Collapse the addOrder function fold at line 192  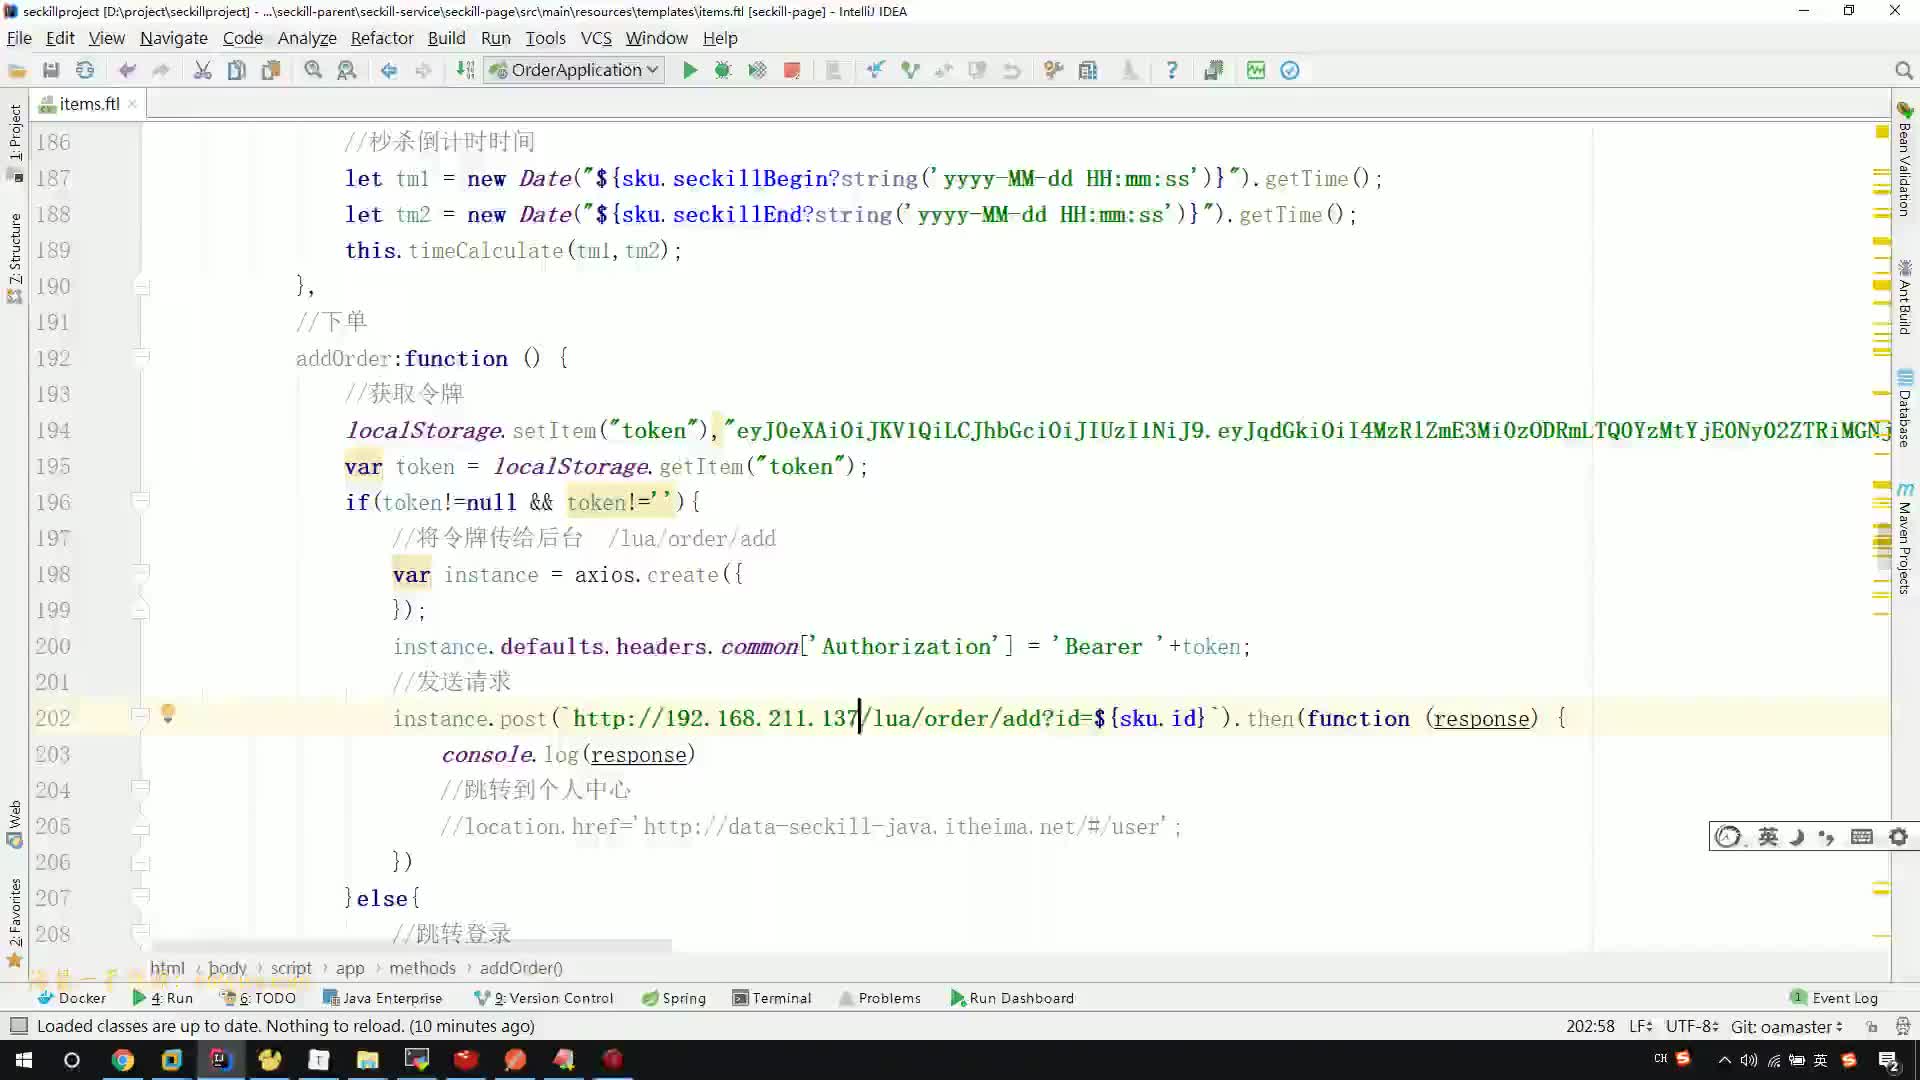click(141, 356)
